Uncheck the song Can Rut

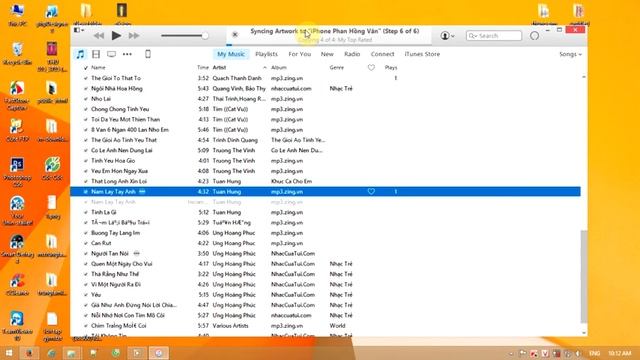pyautogui.click(x=85, y=243)
